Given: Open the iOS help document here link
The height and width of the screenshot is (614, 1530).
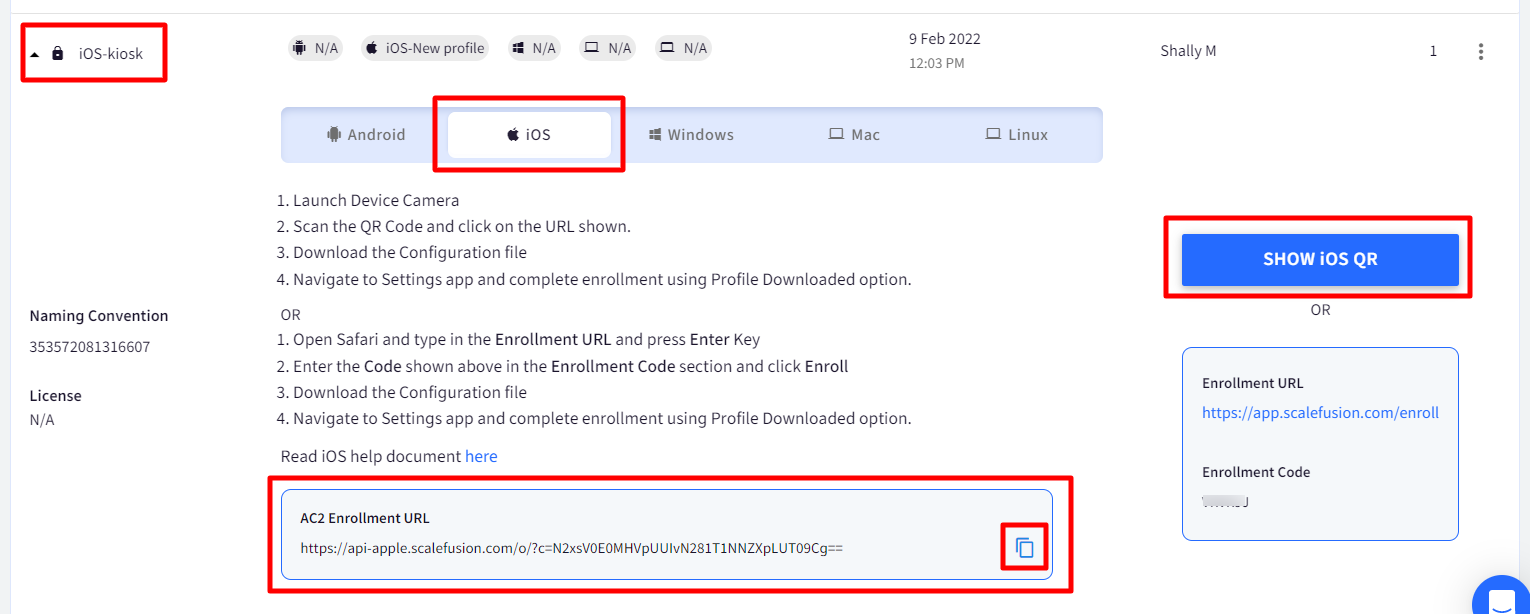Looking at the screenshot, I should (x=481, y=456).
